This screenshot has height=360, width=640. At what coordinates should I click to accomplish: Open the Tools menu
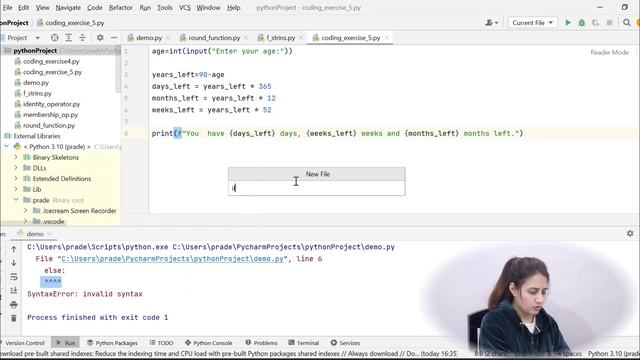(165, 7)
